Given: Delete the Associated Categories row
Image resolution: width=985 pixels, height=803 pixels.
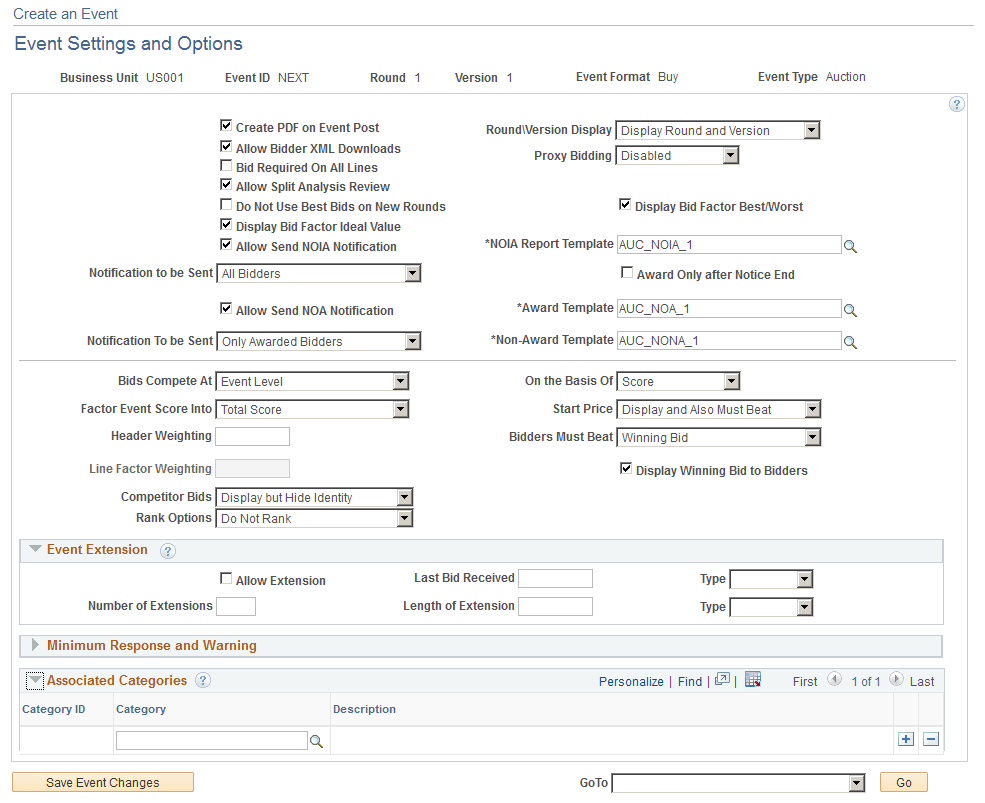Looking at the screenshot, I should click(930, 738).
